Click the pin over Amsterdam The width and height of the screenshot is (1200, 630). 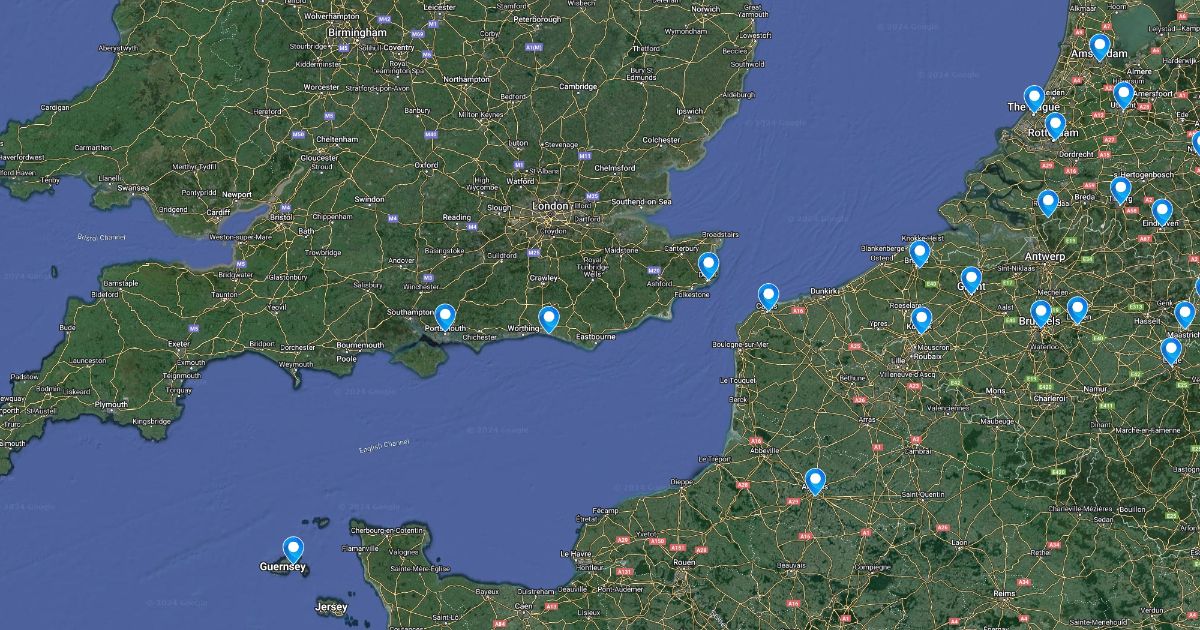click(1099, 47)
